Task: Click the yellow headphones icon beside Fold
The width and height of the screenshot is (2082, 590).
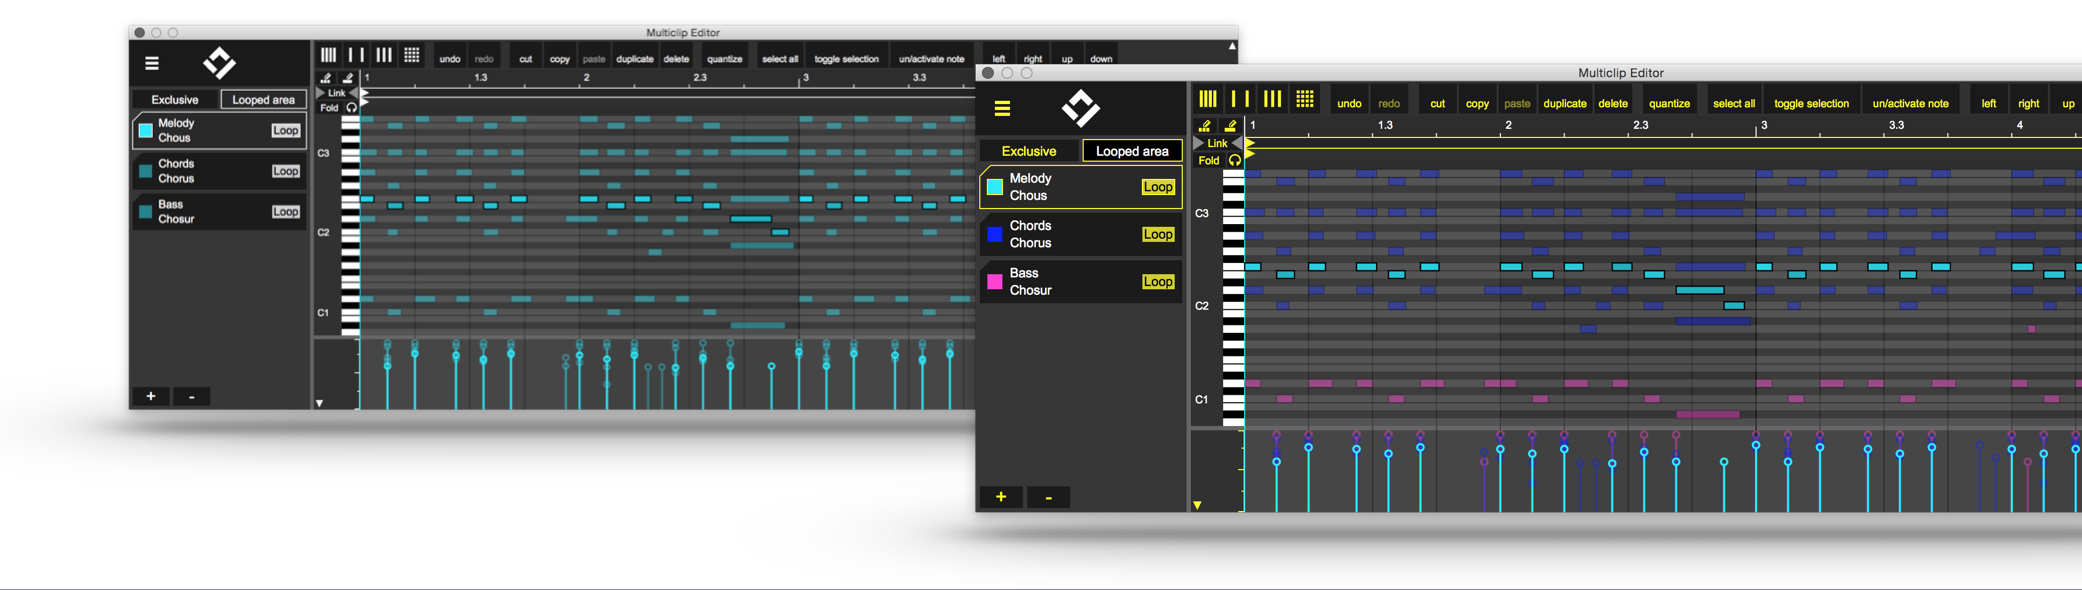Action: click(x=1235, y=160)
